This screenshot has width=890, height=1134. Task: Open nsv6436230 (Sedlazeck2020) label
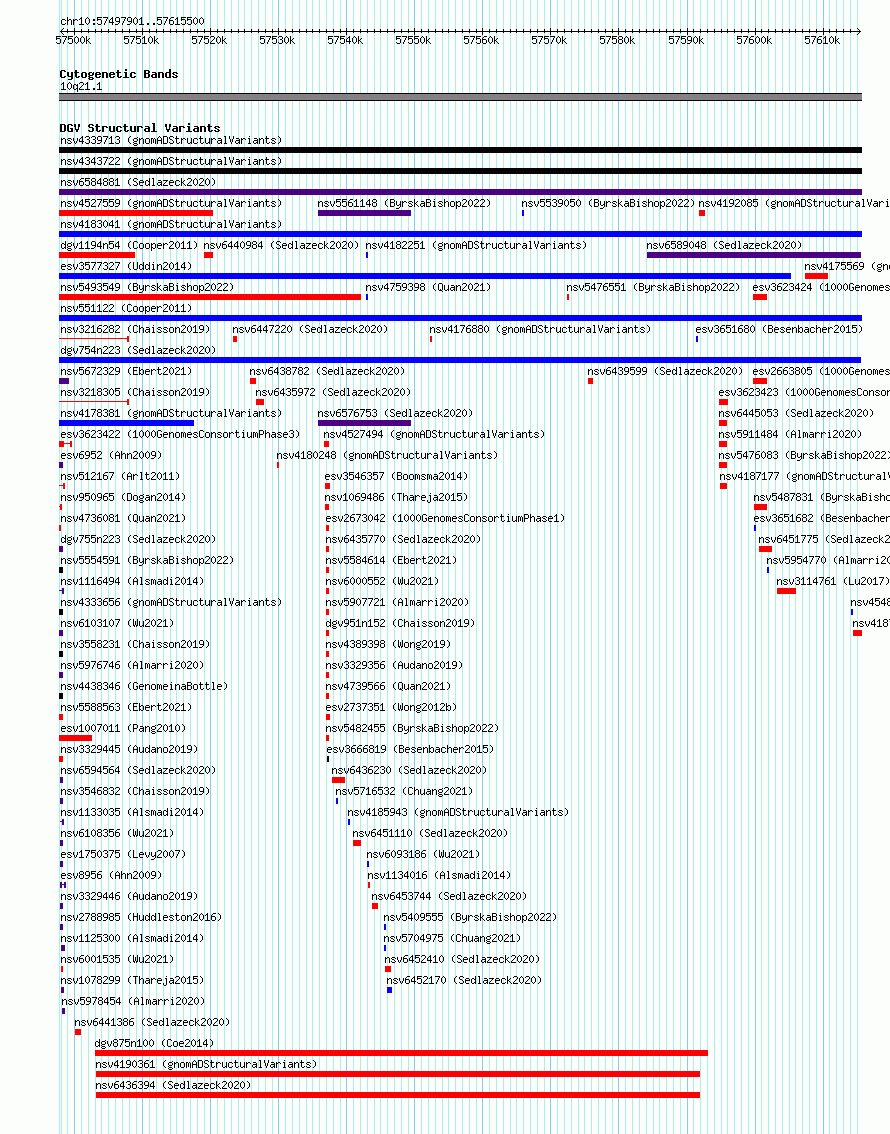pos(409,770)
